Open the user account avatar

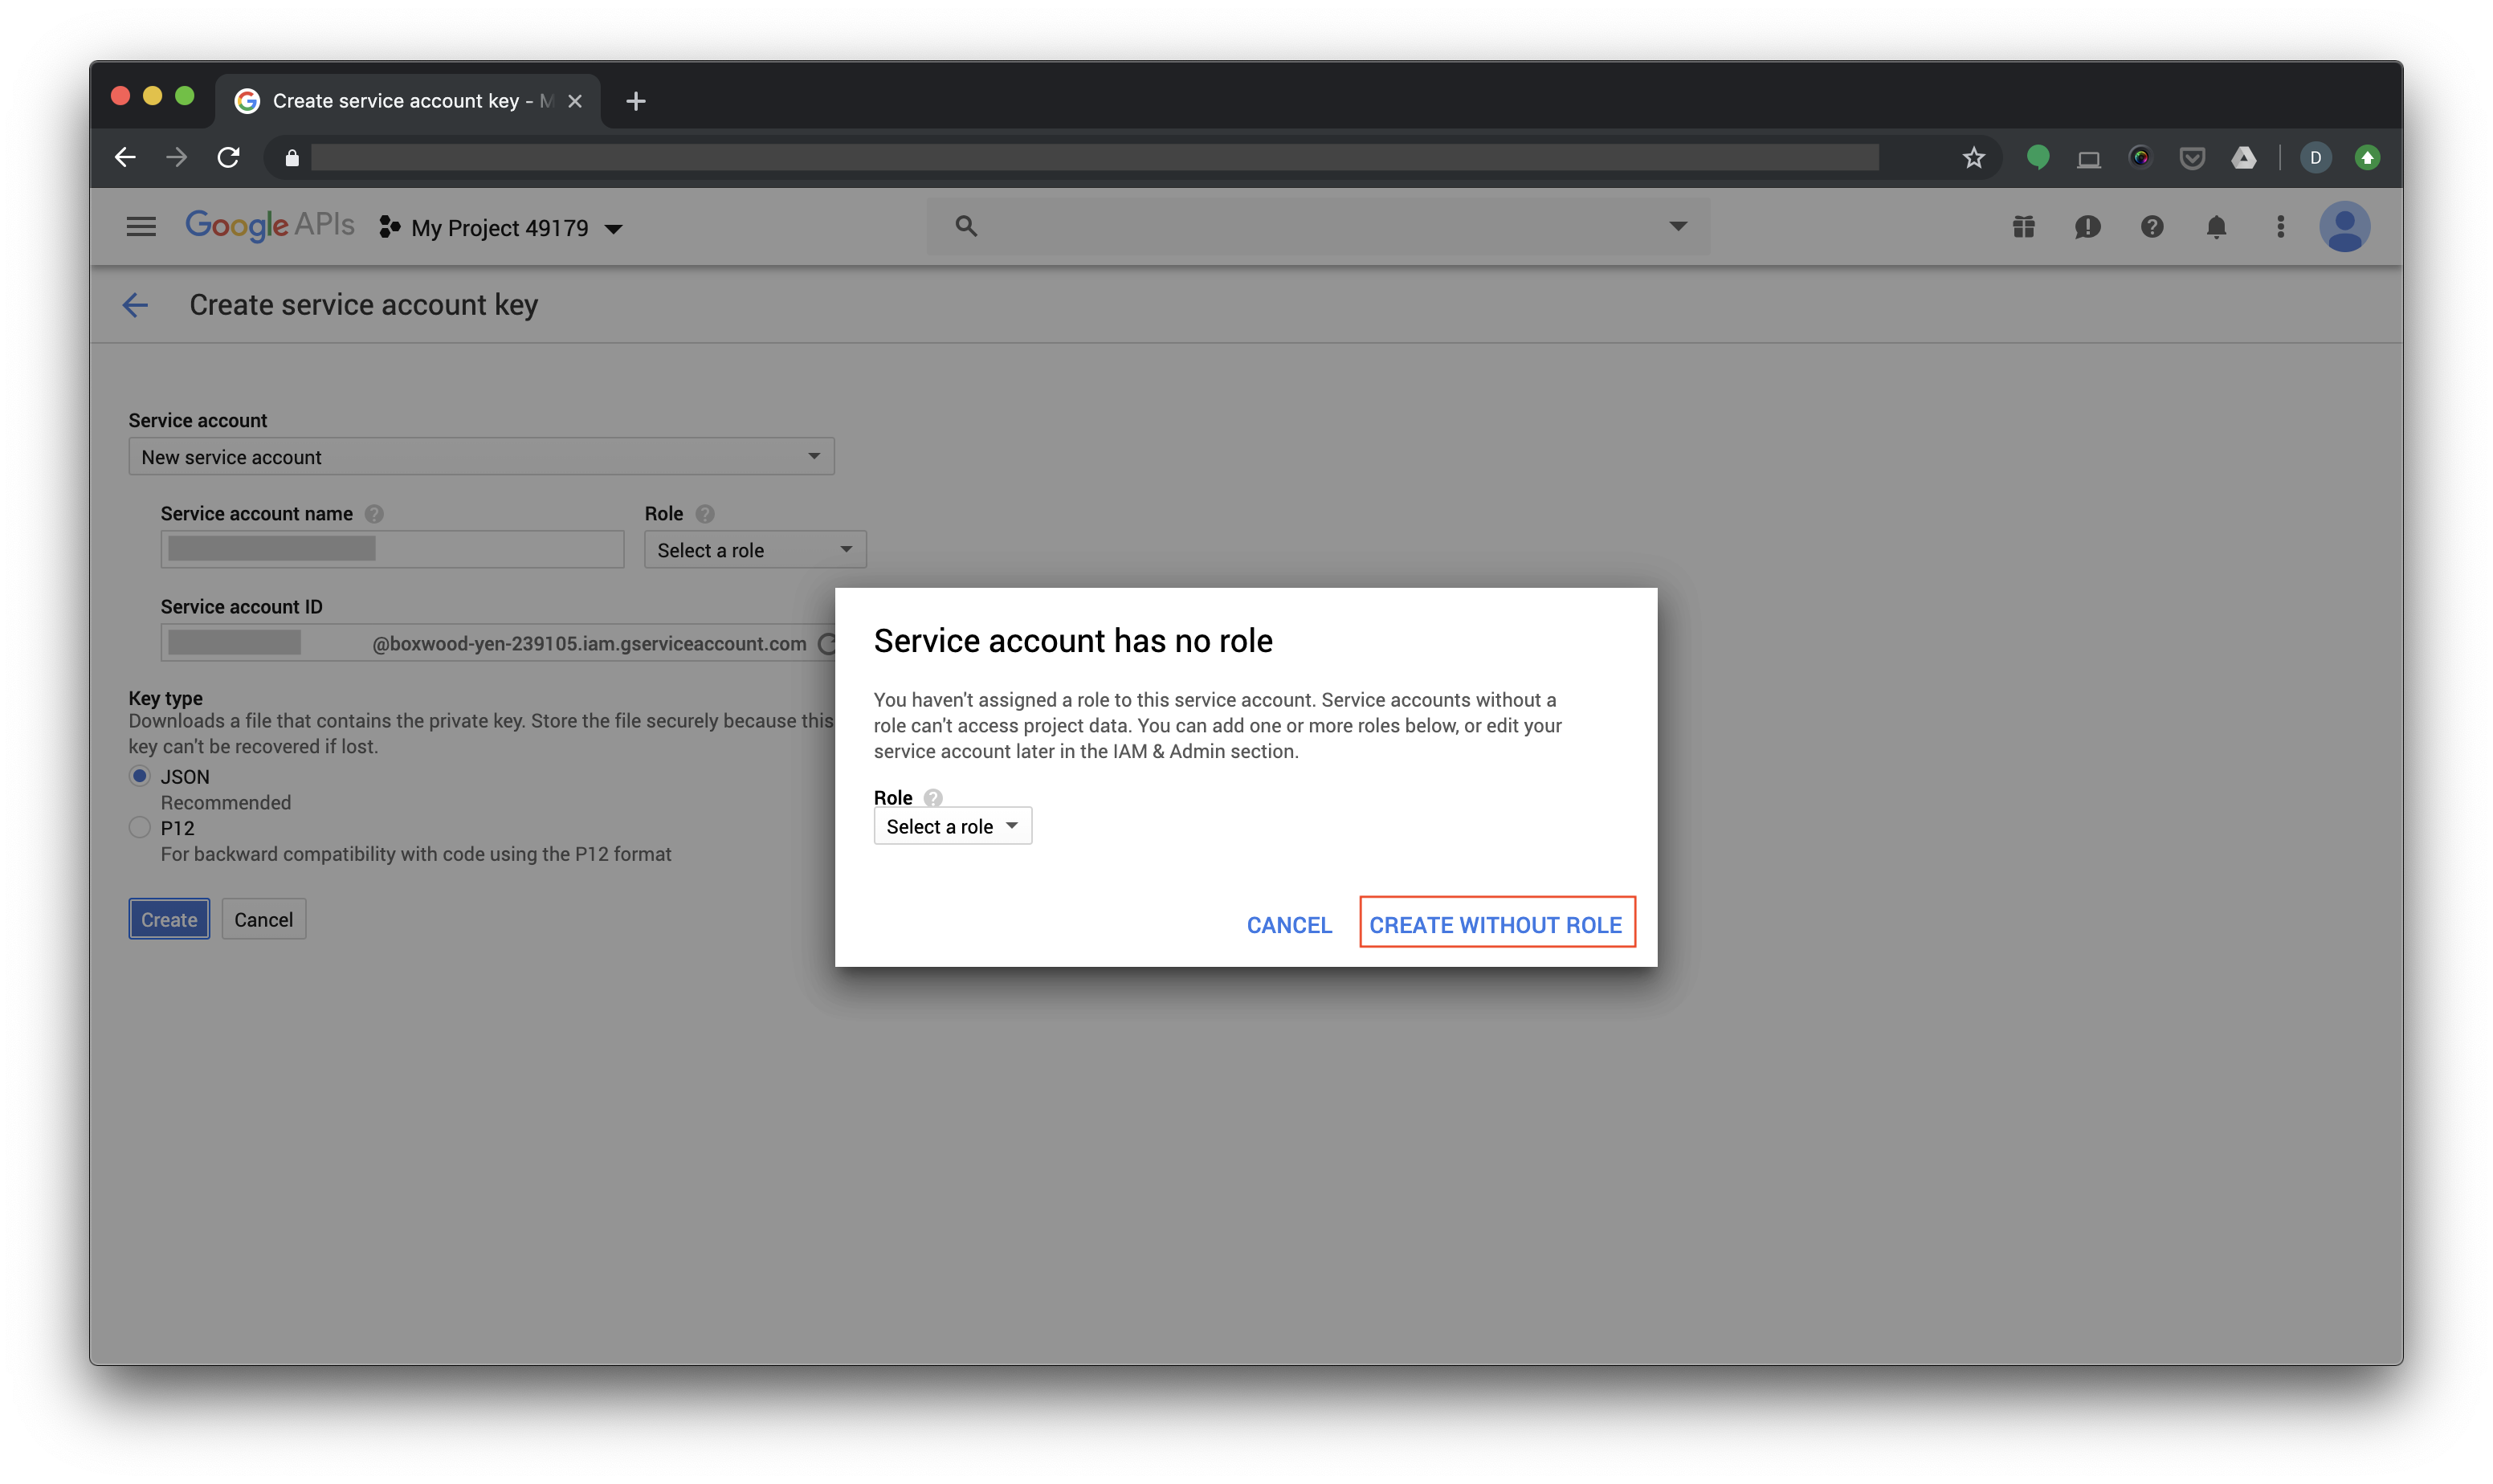coord(2344,227)
